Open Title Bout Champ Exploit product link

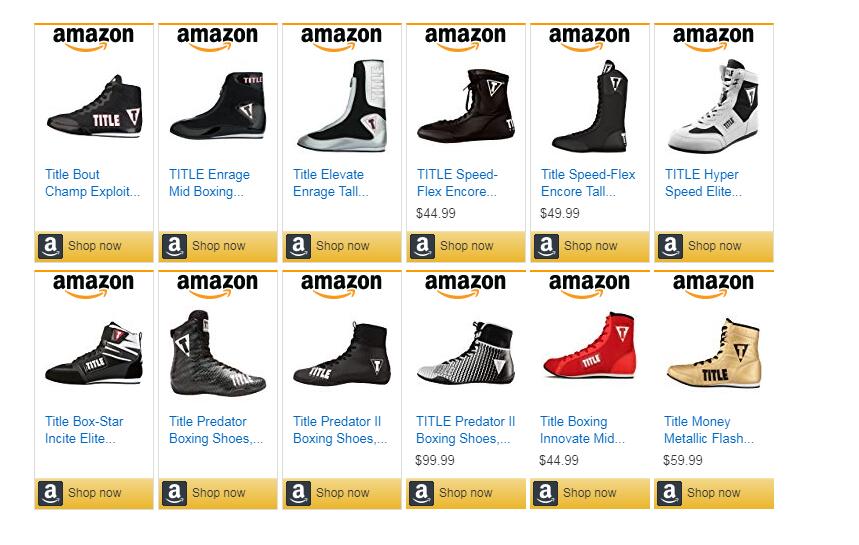coord(92,183)
